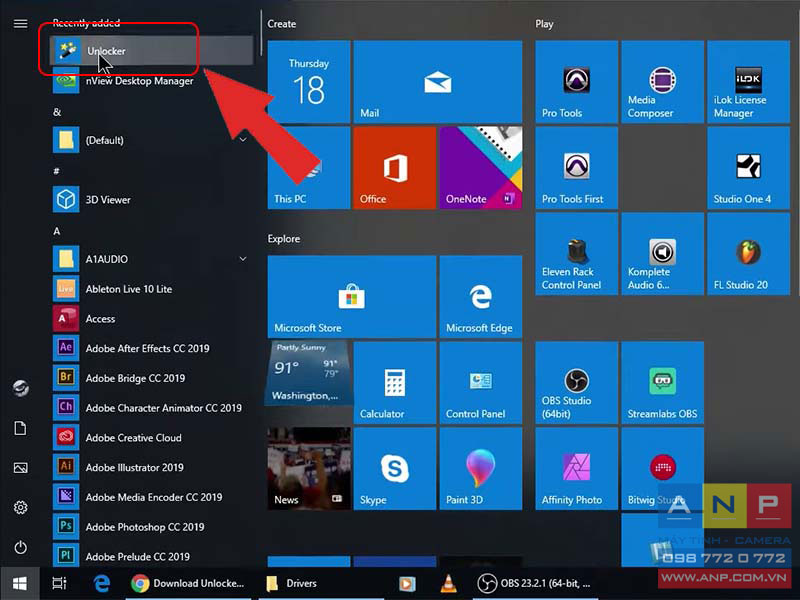Launch the Skype tile

[395, 468]
